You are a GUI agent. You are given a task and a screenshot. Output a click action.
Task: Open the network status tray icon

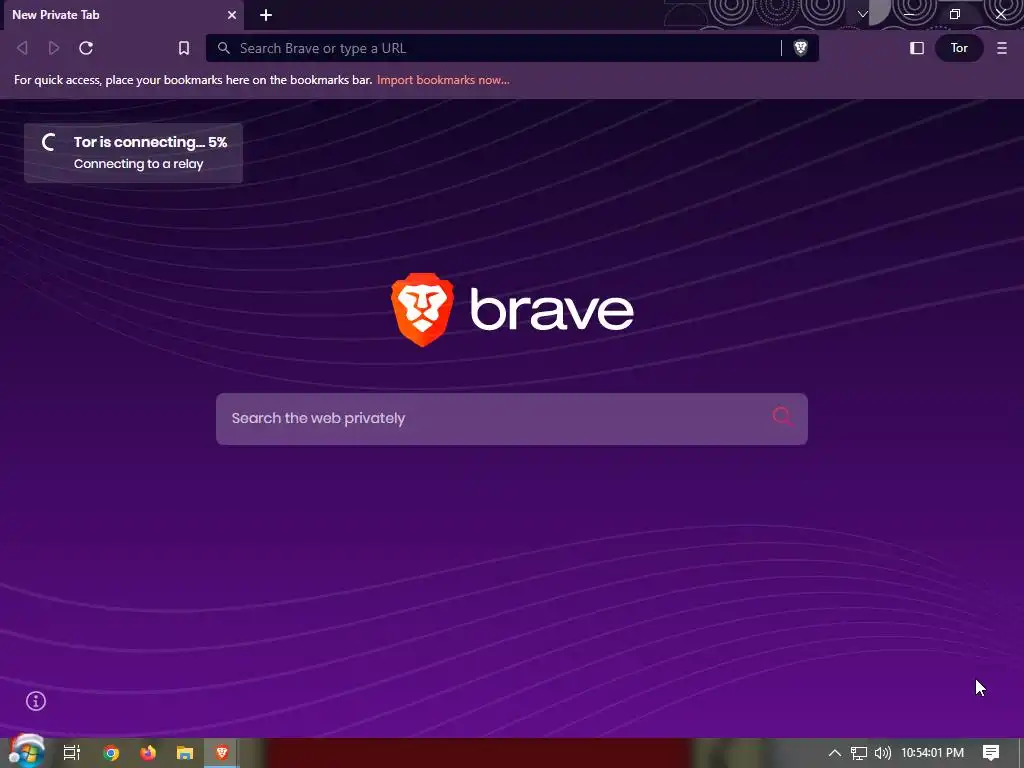[x=859, y=753]
